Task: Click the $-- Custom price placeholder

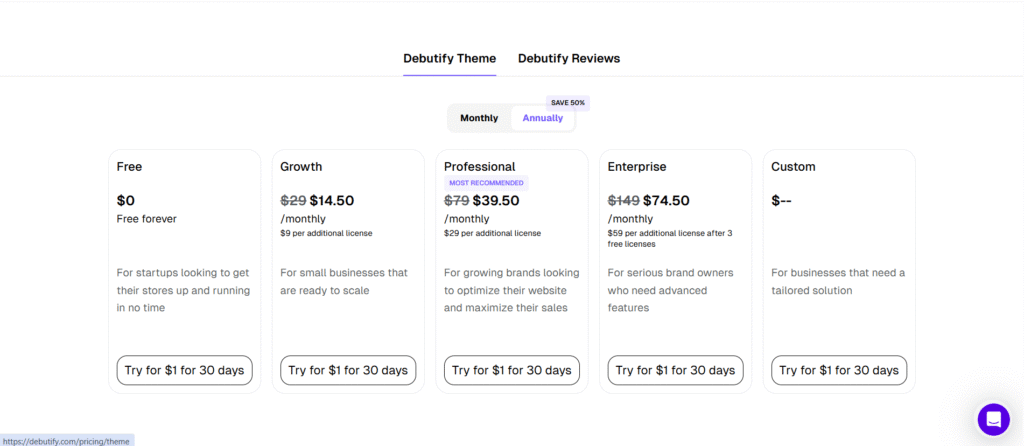Action: point(781,200)
